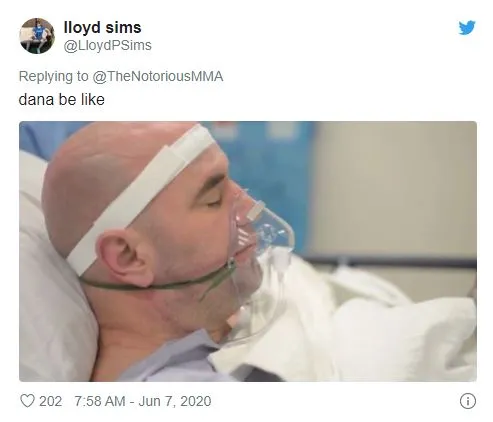Select the 'dana be like' tweet text
Viewport: 493px width, 422px height.
pos(62,100)
